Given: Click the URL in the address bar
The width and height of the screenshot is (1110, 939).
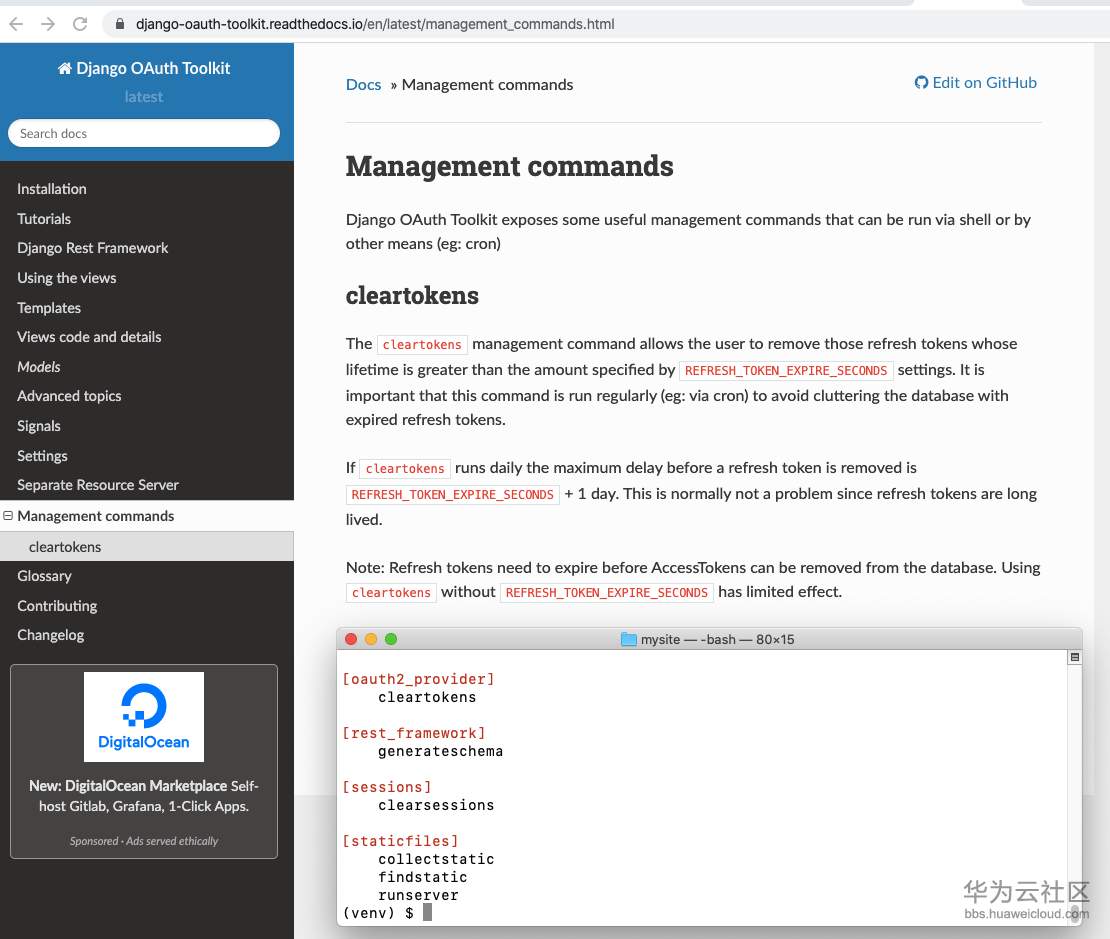Looking at the screenshot, I should pyautogui.click(x=375, y=24).
